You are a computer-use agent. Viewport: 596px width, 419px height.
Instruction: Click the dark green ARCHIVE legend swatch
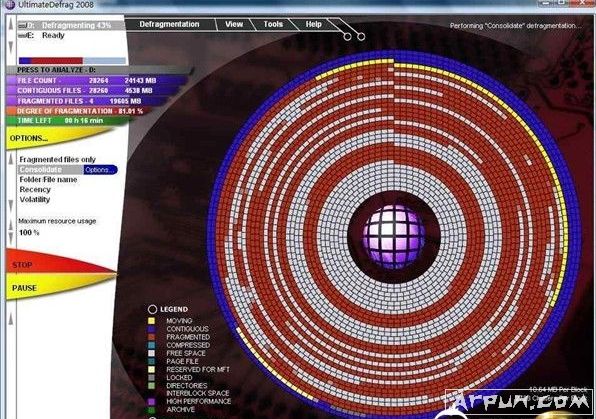click(x=151, y=410)
